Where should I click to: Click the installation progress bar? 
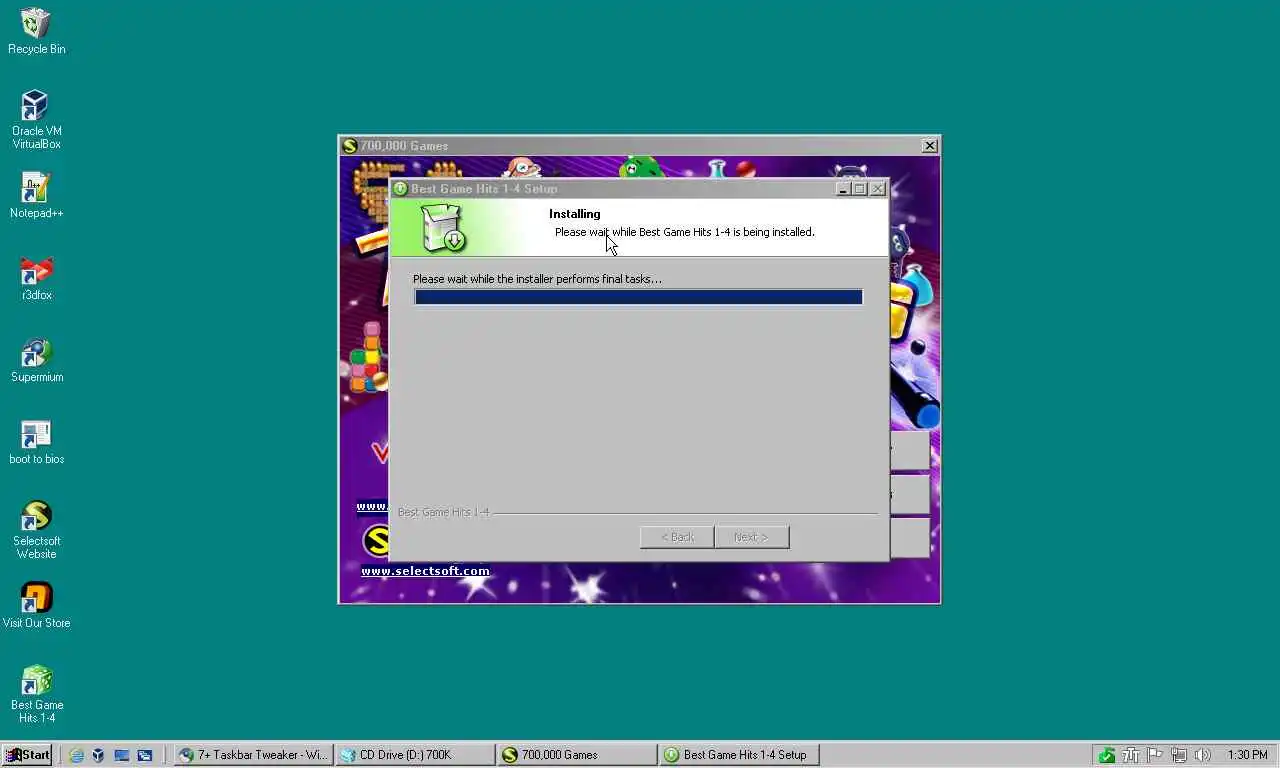pos(638,297)
